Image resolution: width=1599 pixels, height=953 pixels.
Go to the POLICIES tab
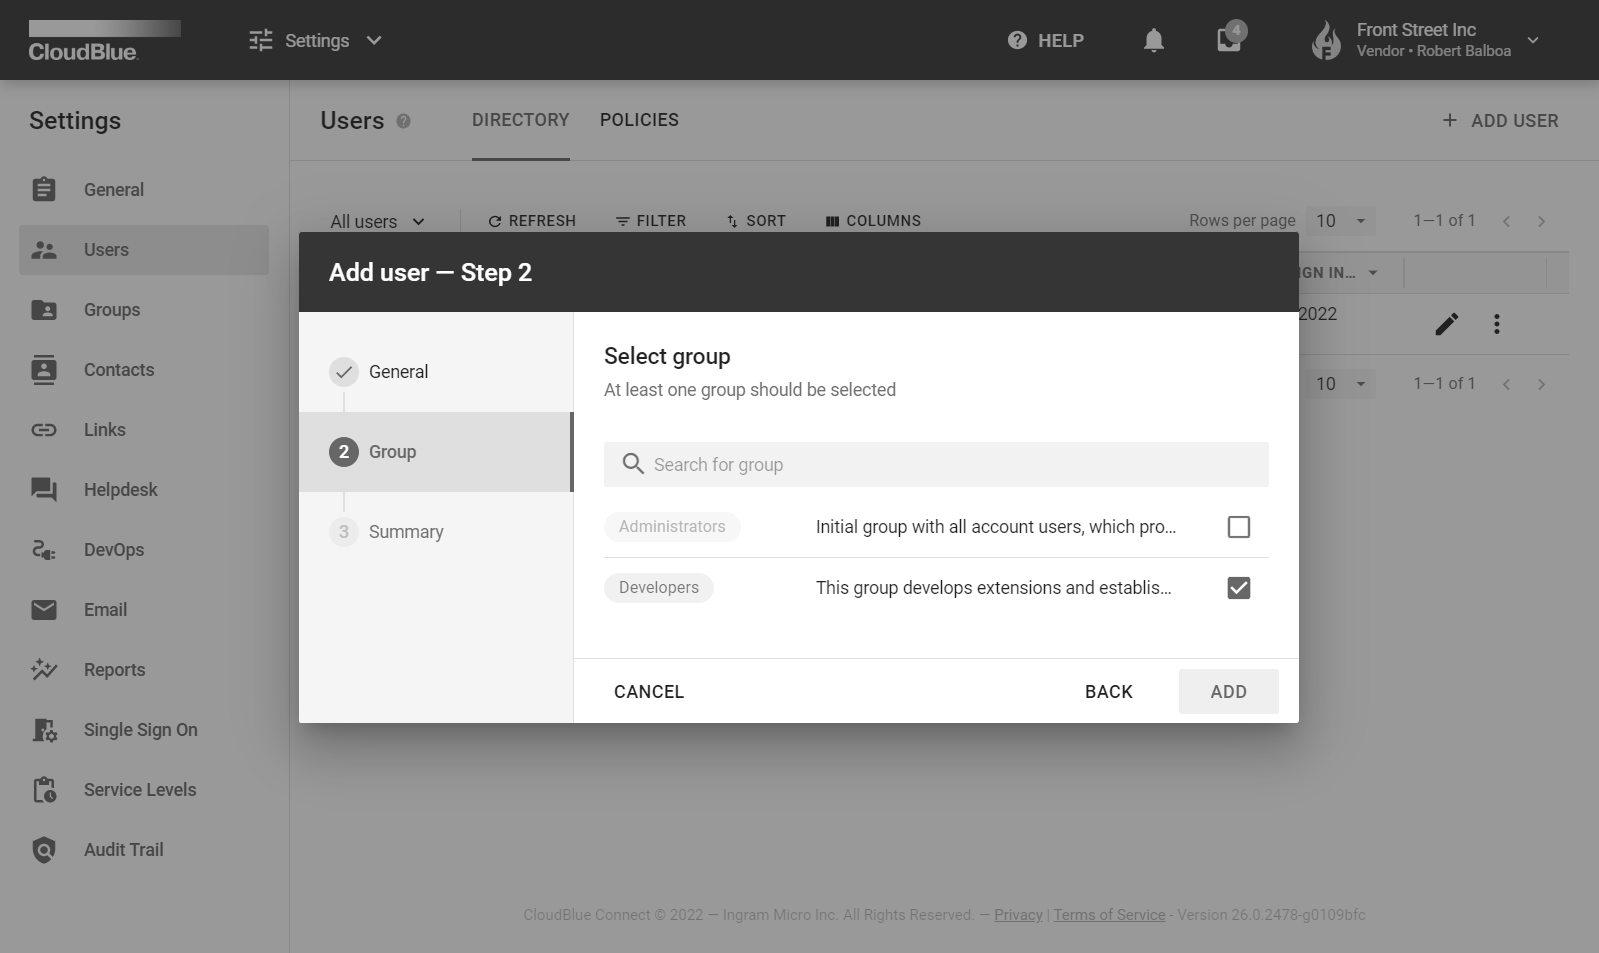point(639,120)
